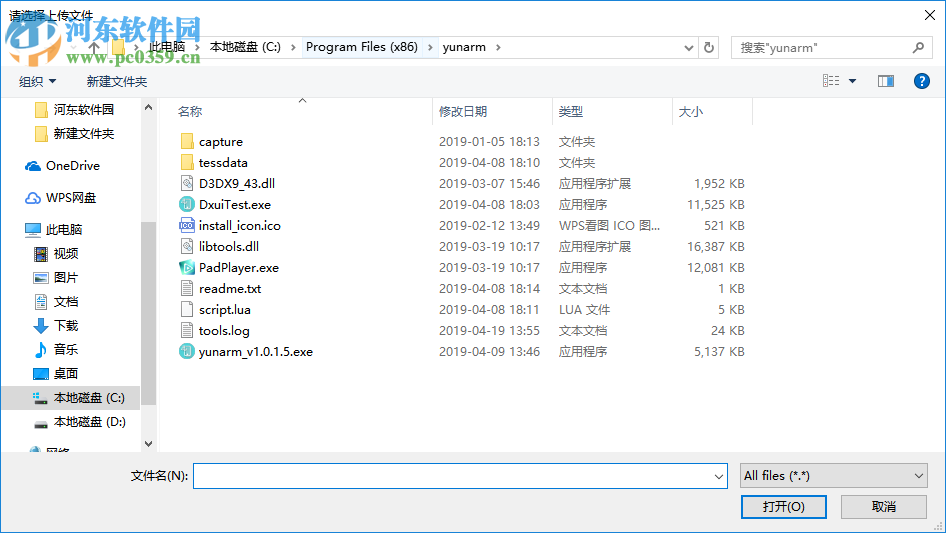Select DxuiTest.exe application icon

coord(187,205)
